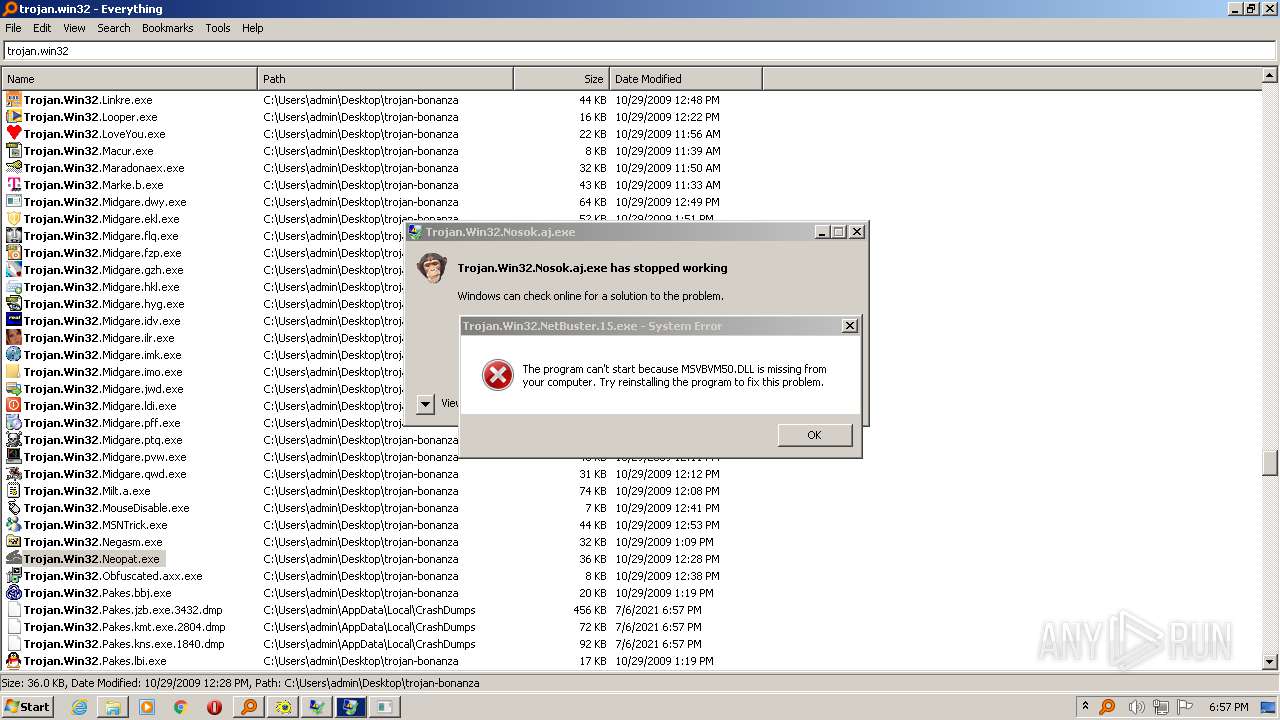The image size is (1280, 720).
Task: Click the heart icon of Trojan.Win32.LoveYou.exe
Action: 14,134
